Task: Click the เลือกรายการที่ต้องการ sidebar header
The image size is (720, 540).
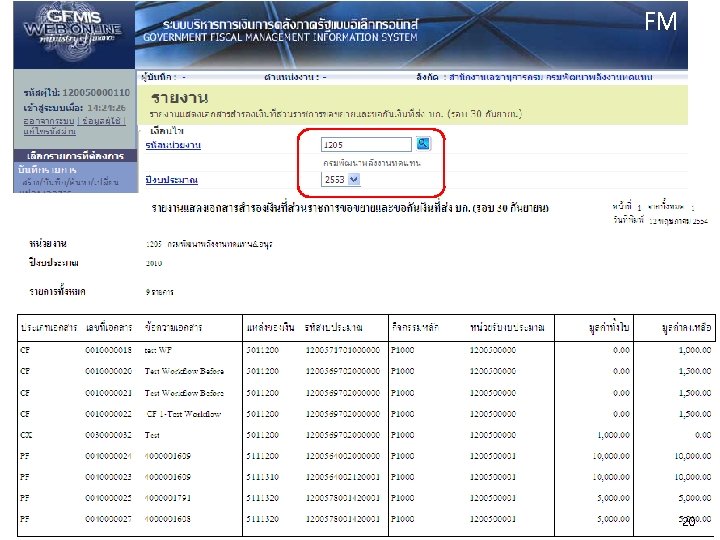Action: point(75,156)
